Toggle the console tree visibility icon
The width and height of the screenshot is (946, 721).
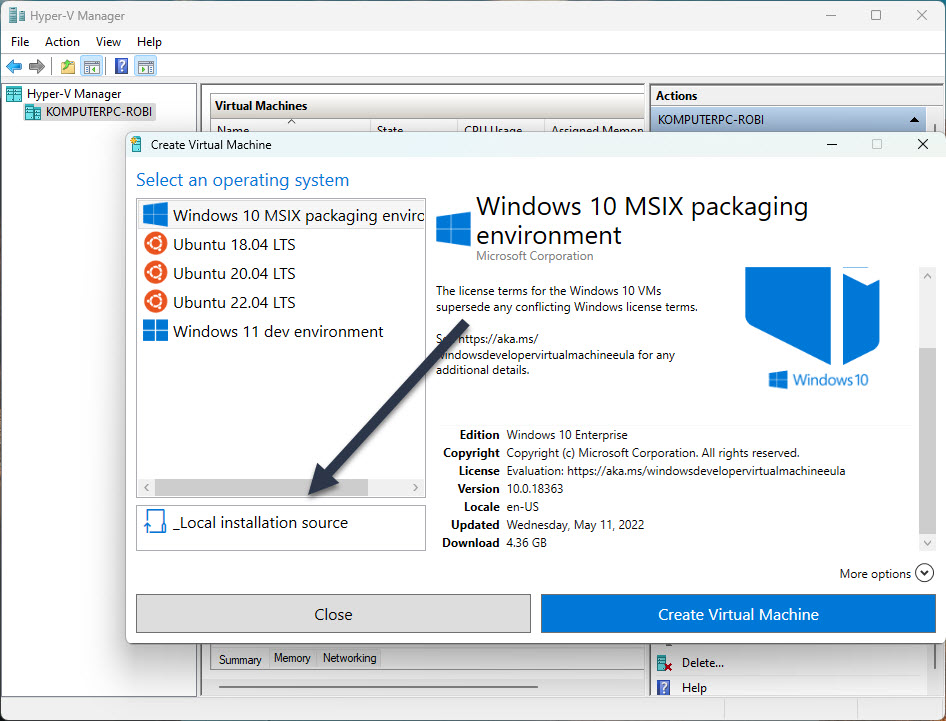90,66
